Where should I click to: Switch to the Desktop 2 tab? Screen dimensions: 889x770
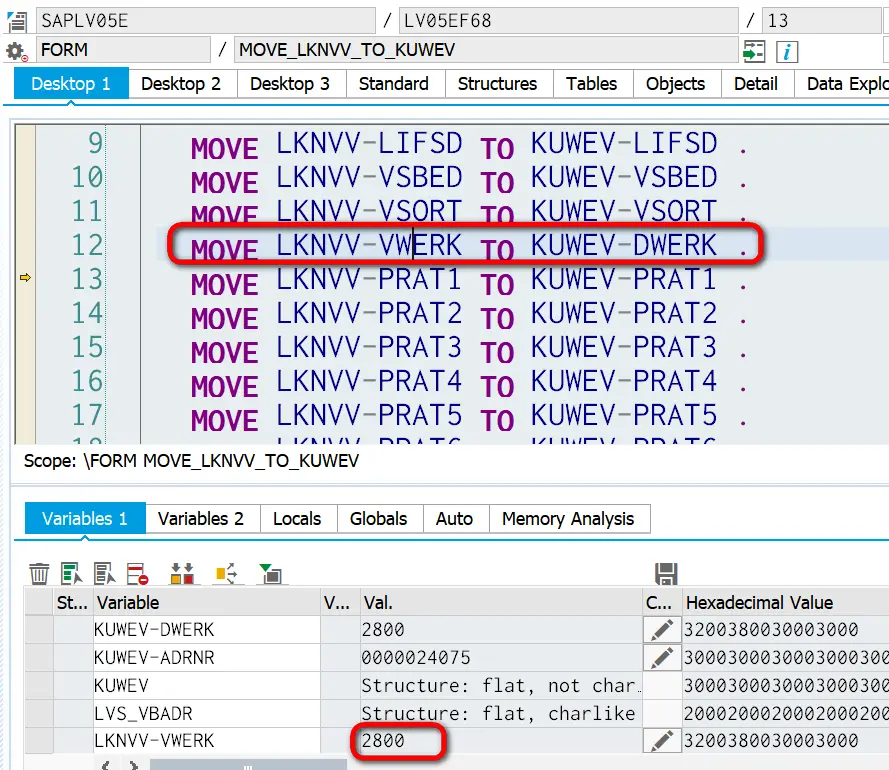coord(181,83)
